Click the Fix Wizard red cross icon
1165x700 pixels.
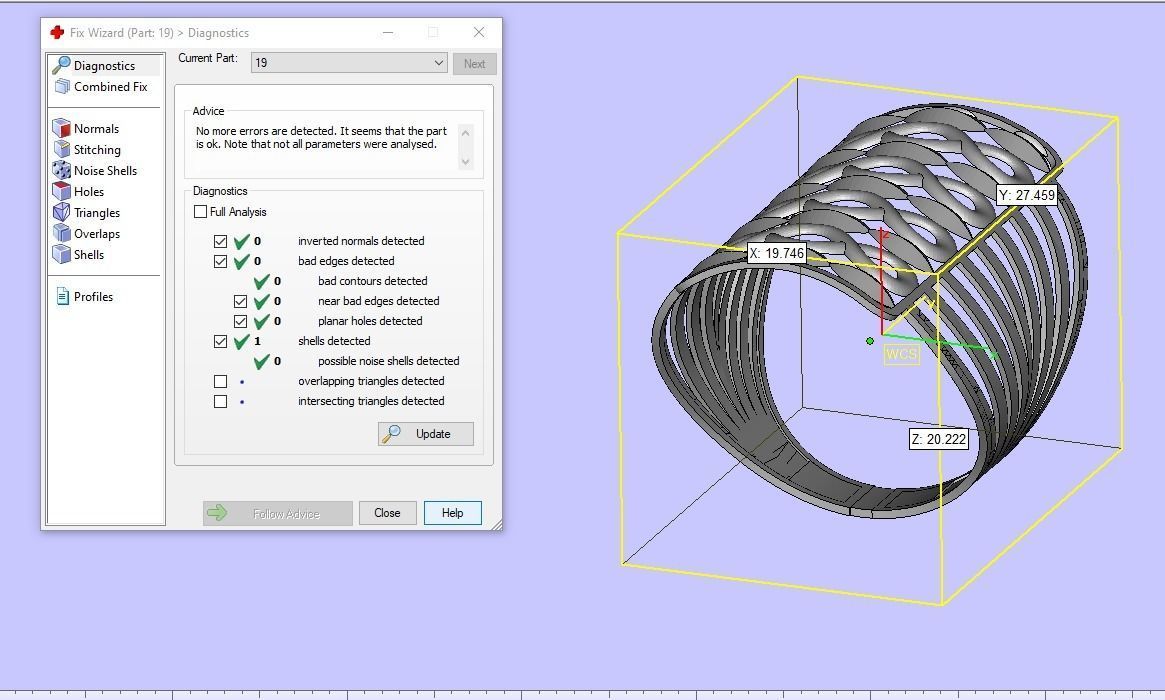(56, 33)
